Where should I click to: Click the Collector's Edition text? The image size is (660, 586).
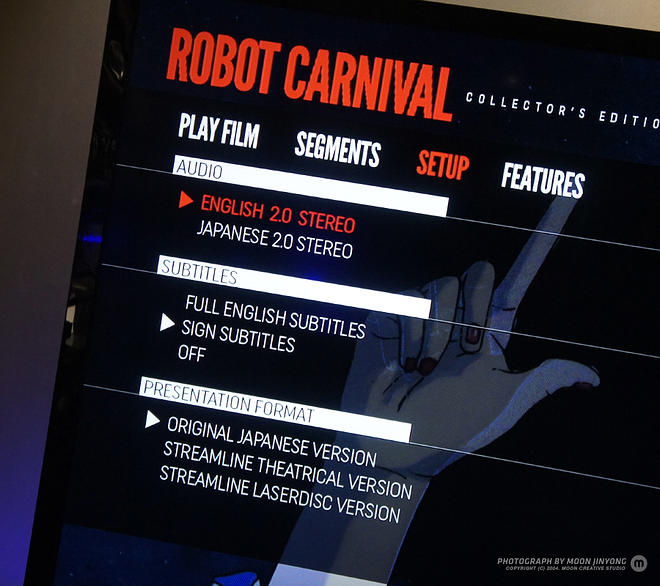click(x=562, y=110)
